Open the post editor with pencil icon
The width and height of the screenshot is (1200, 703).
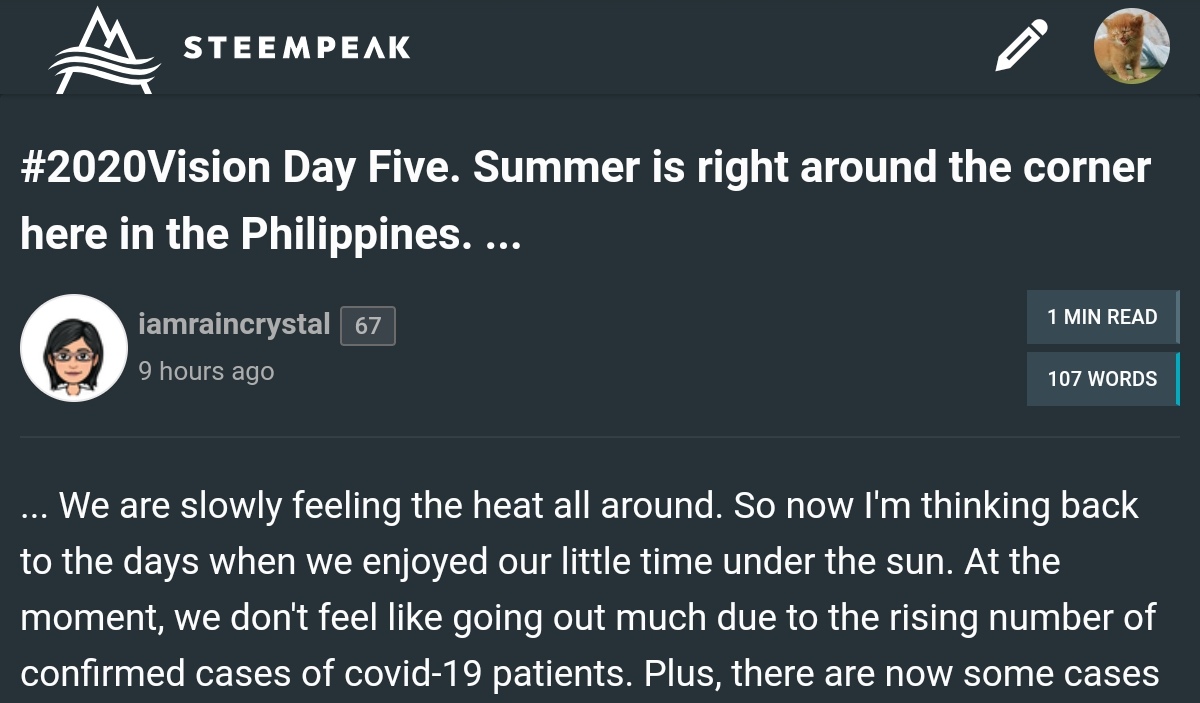[x=1022, y=46]
